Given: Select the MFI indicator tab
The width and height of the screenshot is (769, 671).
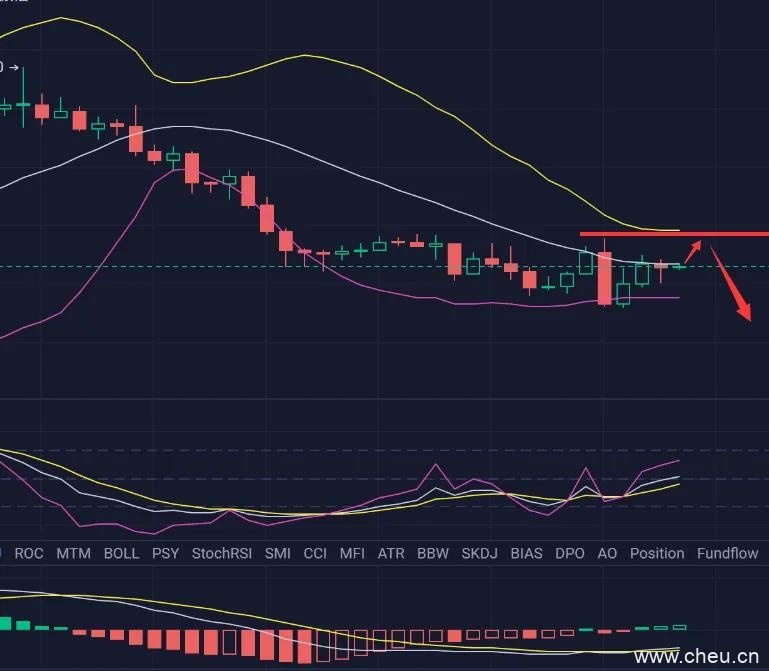Looking at the screenshot, I should pyautogui.click(x=352, y=553).
